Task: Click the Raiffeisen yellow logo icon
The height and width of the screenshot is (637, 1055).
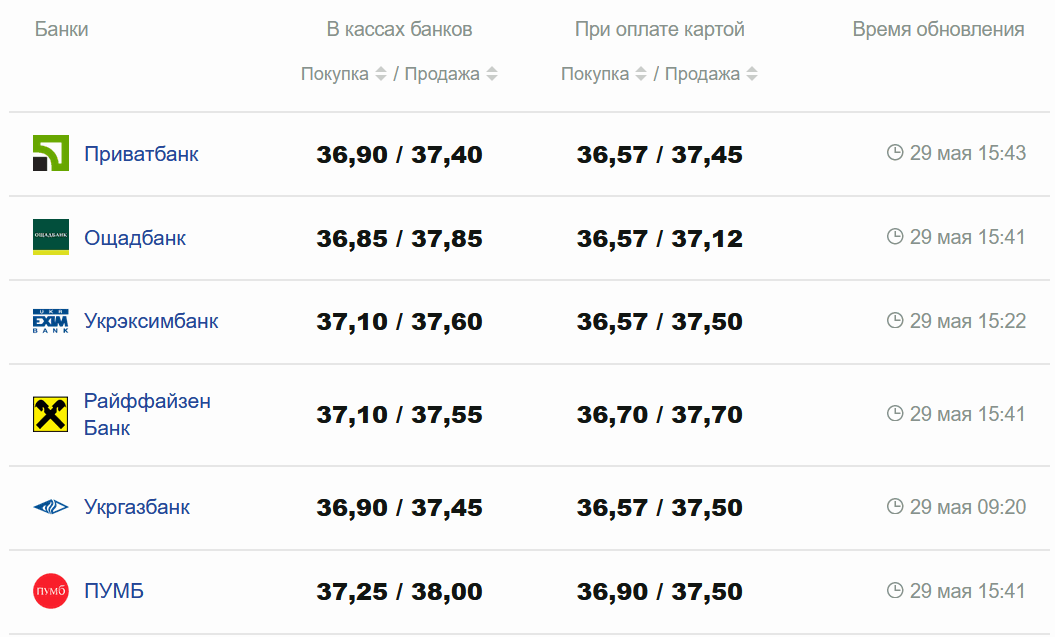Action: pyautogui.click(x=50, y=414)
